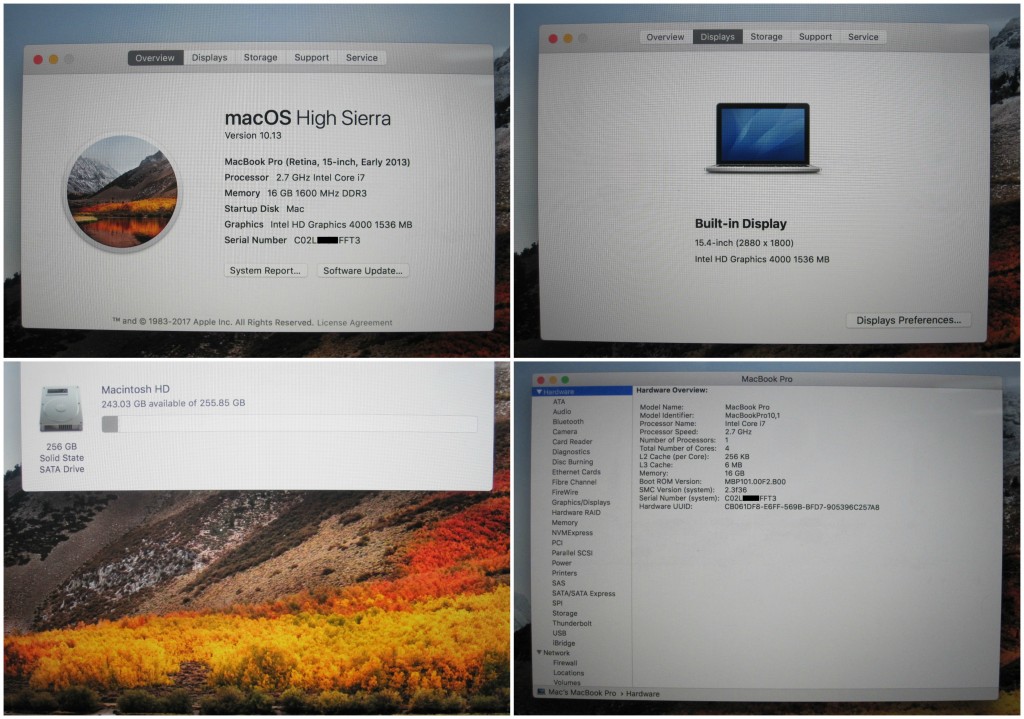Select Printers in the Hardware list
This screenshot has height=719, width=1024.
coord(564,573)
